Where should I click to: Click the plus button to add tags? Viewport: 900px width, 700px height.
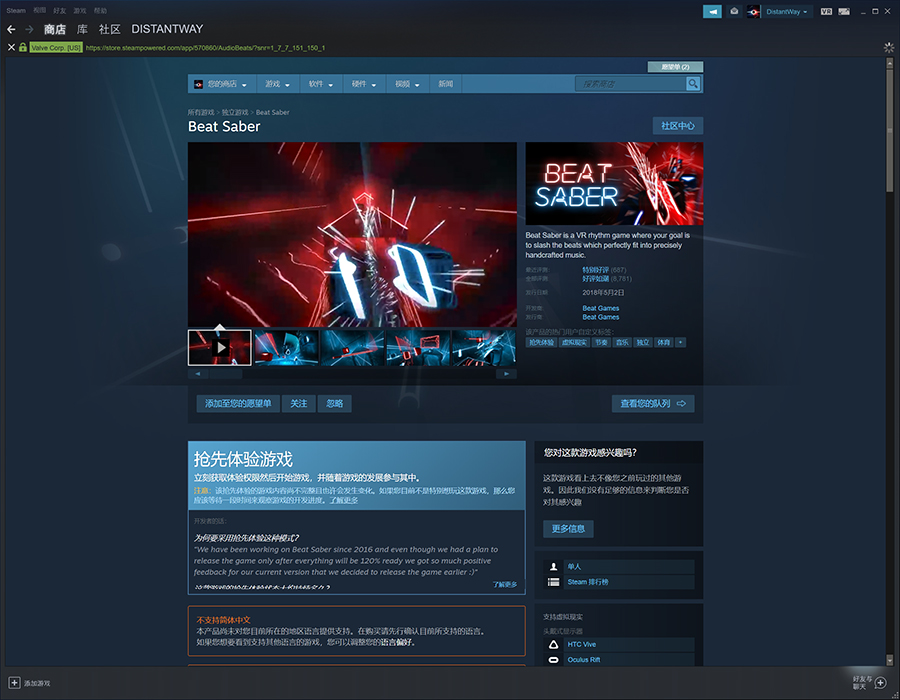point(681,342)
